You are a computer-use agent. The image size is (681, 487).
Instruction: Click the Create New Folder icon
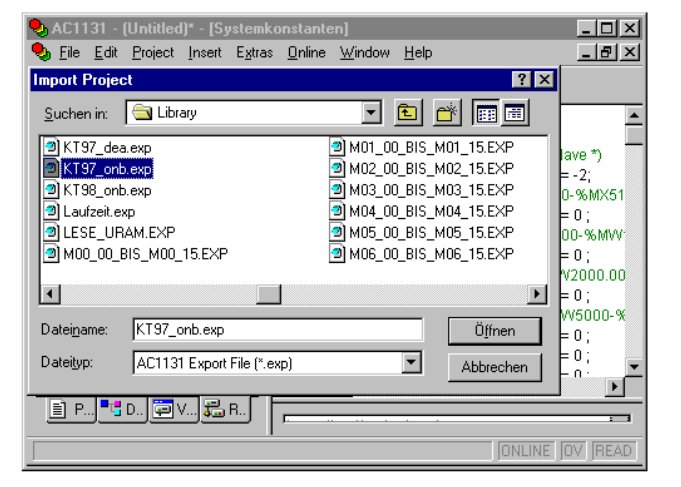coord(446,113)
